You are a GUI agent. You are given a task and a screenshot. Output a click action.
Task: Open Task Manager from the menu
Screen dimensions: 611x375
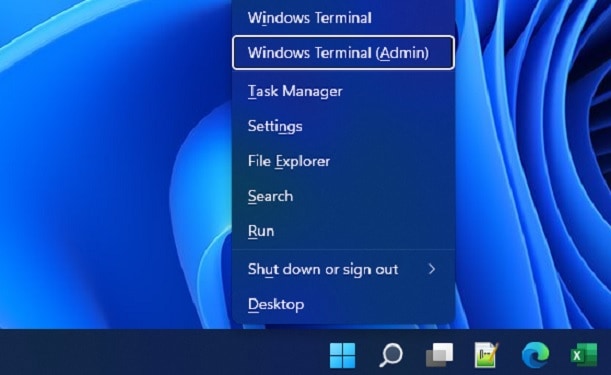tap(343, 91)
